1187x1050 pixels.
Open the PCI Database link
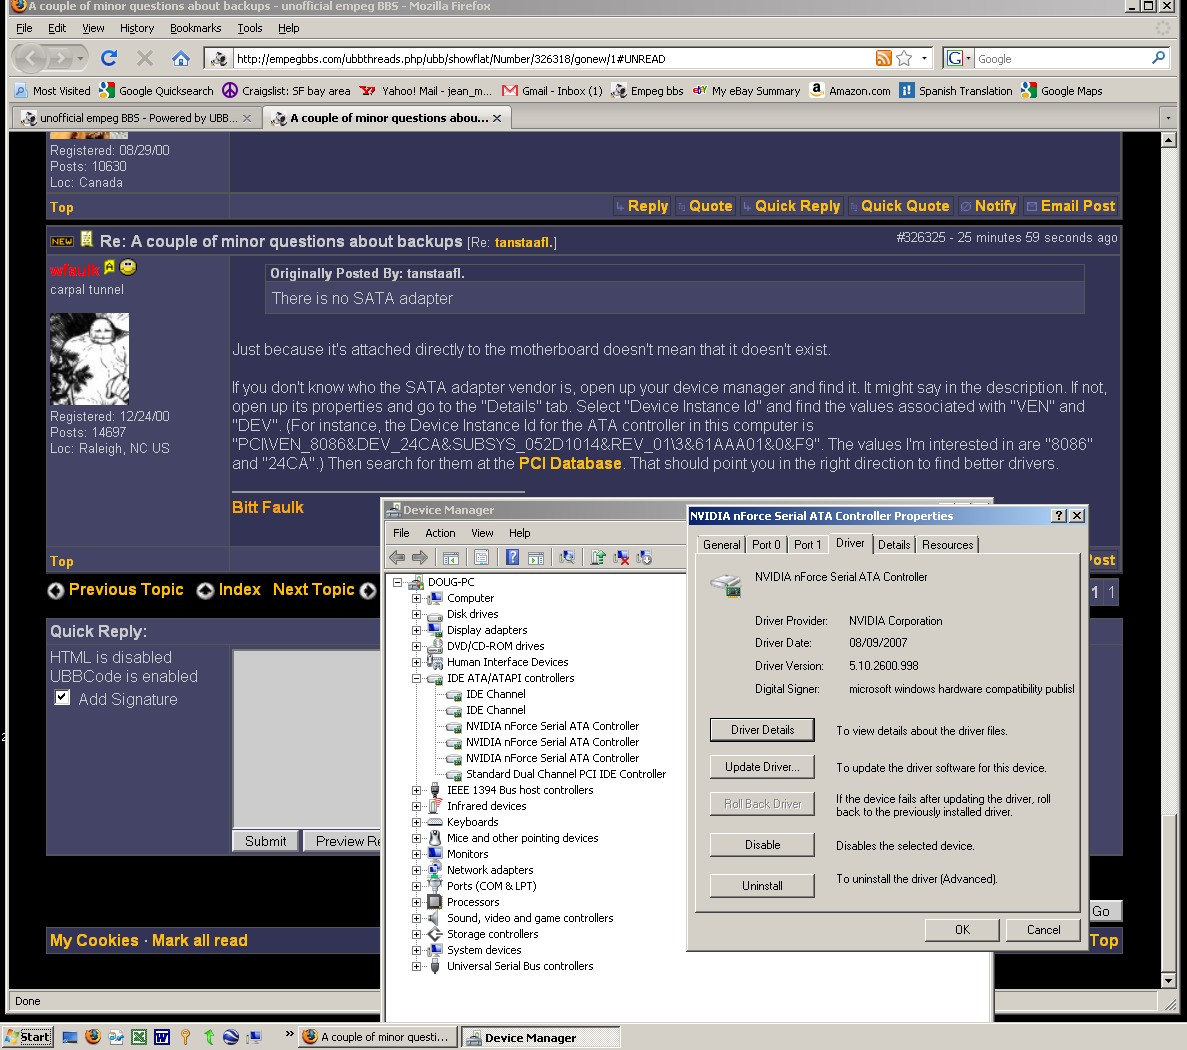click(570, 463)
